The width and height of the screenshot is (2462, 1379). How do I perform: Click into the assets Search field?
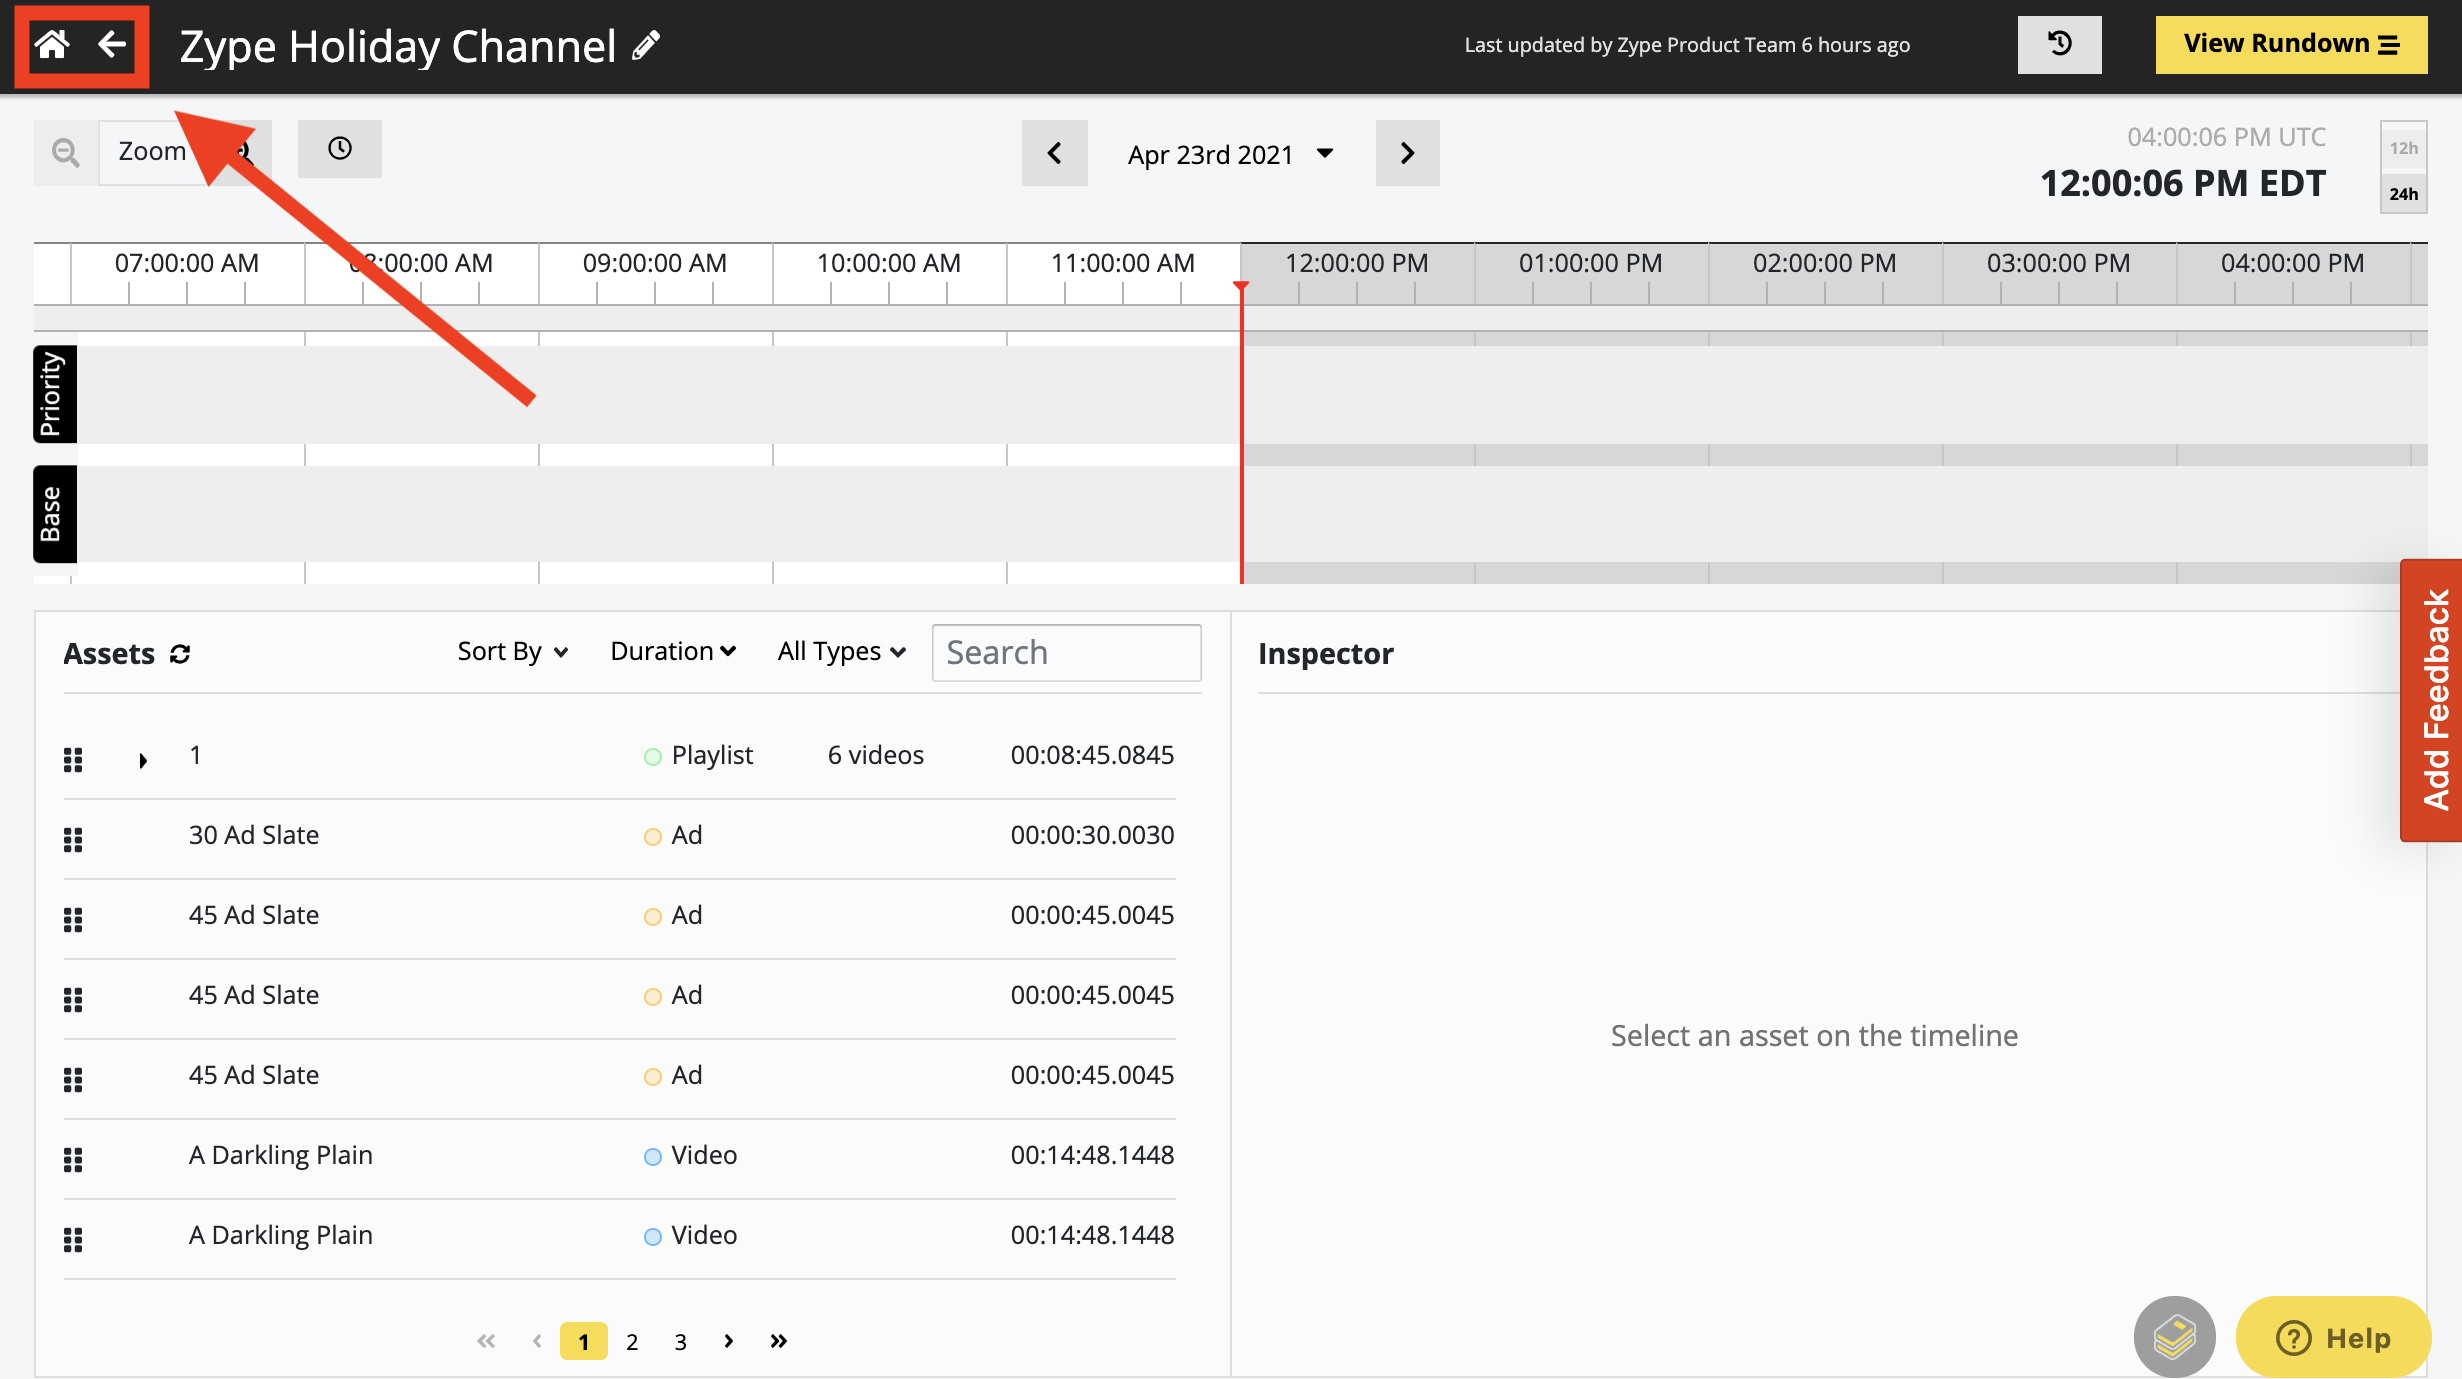click(1066, 653)
